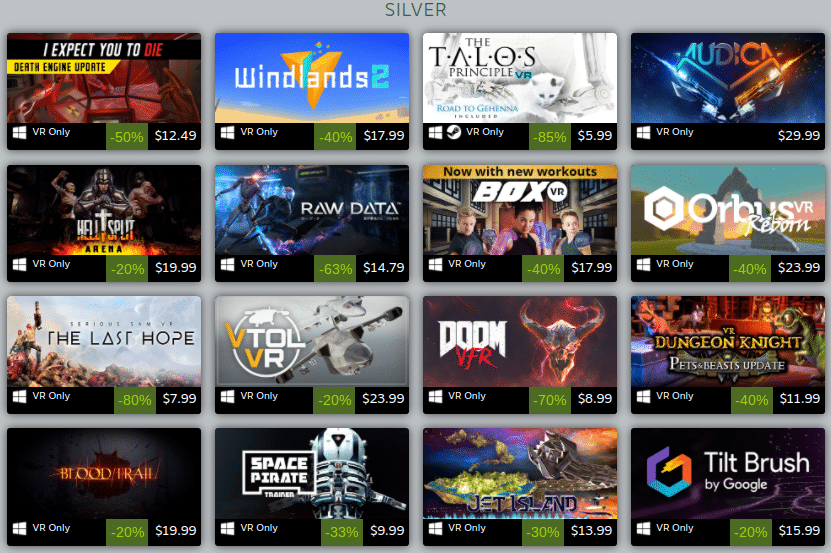Open the Space Pirate Trainer banner
The height and width of the screenshot is (553, 831).
click(312, 473)
